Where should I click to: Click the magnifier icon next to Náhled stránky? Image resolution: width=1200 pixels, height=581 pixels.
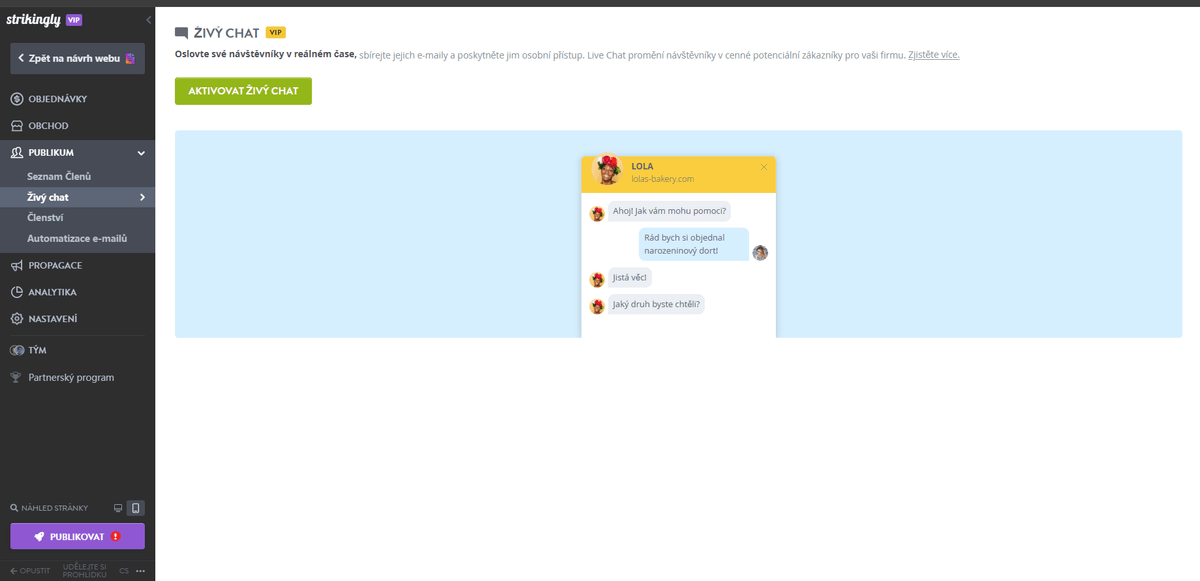click(12, 507)
